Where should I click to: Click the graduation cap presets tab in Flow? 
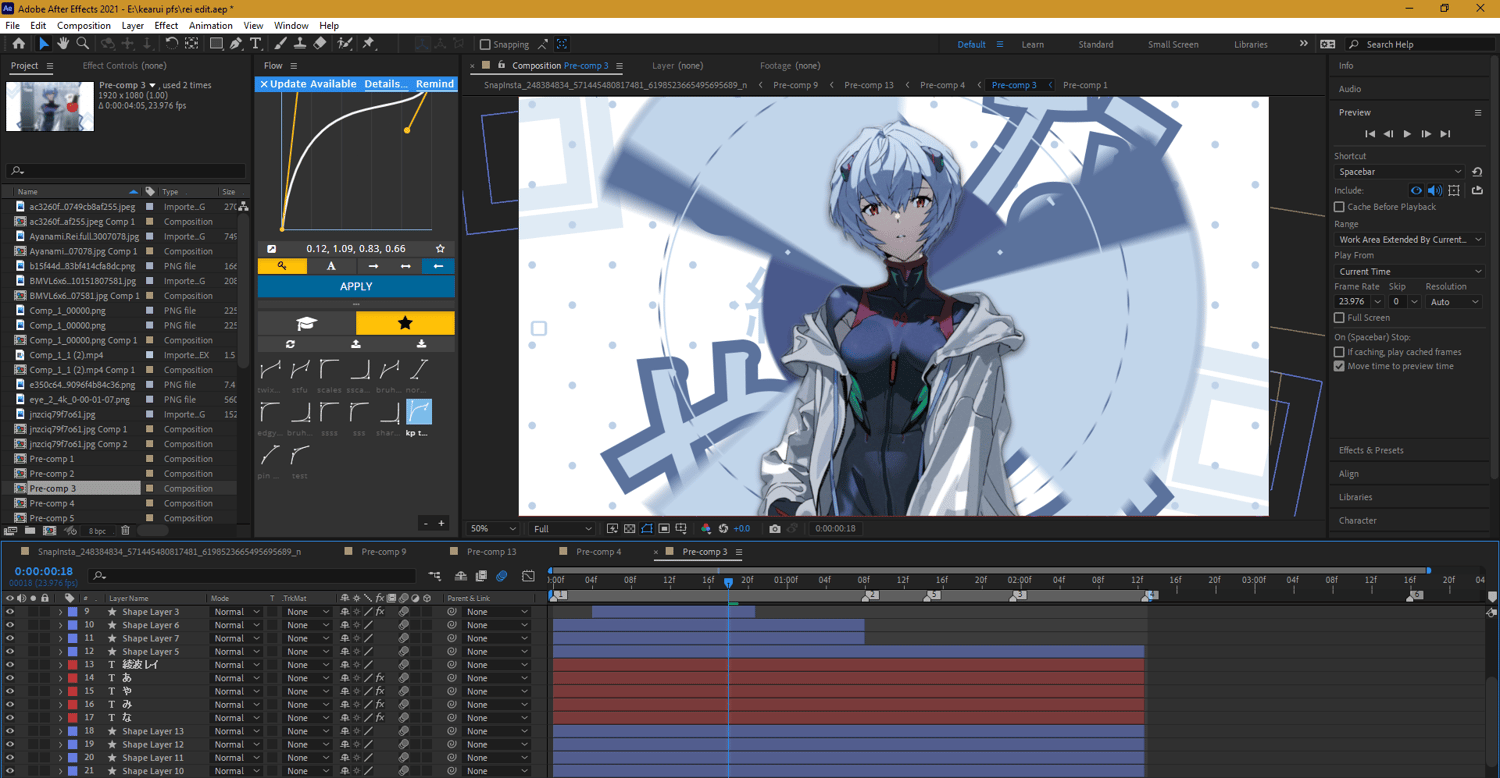click(x=307, y=323)
